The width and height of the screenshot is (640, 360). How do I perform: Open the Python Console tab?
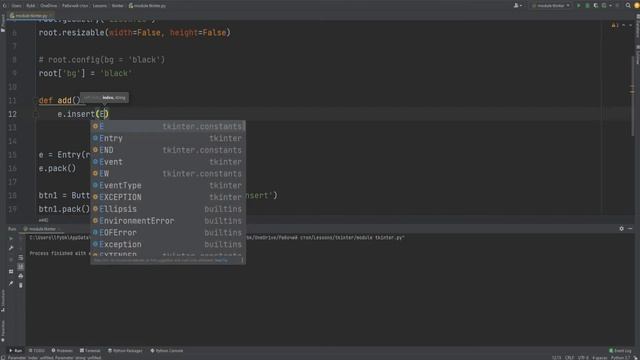[167, 351]
